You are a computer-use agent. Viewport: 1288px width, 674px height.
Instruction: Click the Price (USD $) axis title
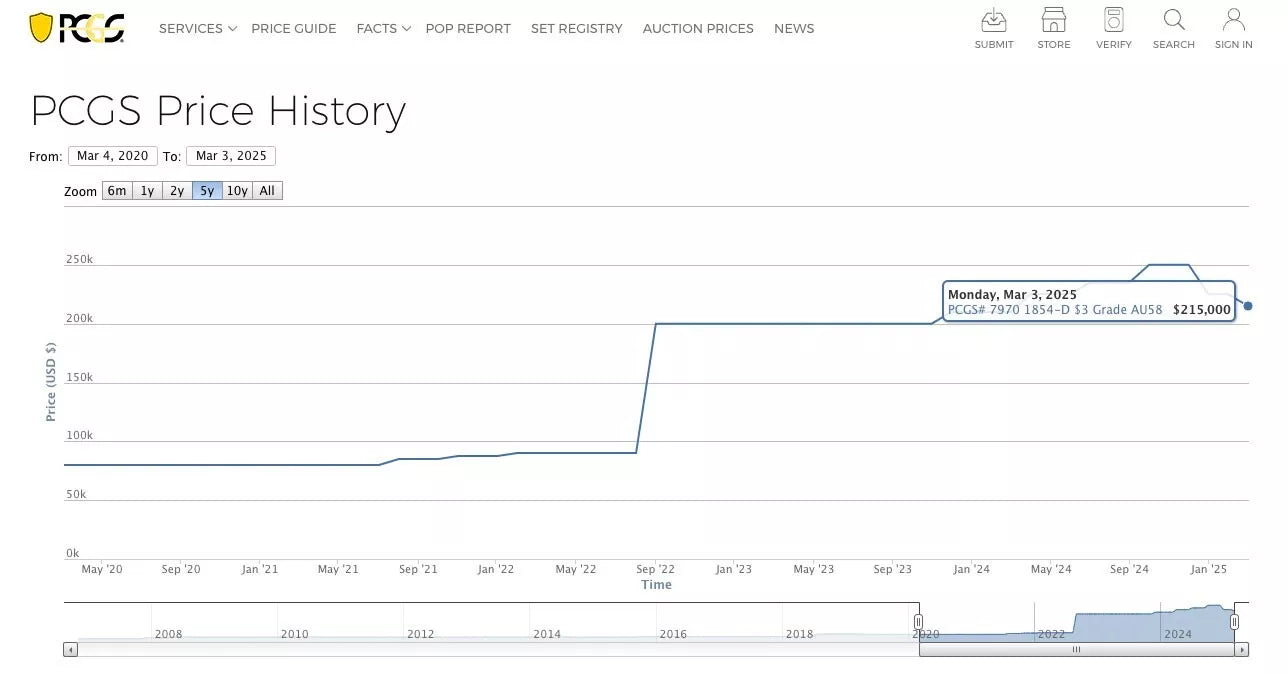click(51, 382)
